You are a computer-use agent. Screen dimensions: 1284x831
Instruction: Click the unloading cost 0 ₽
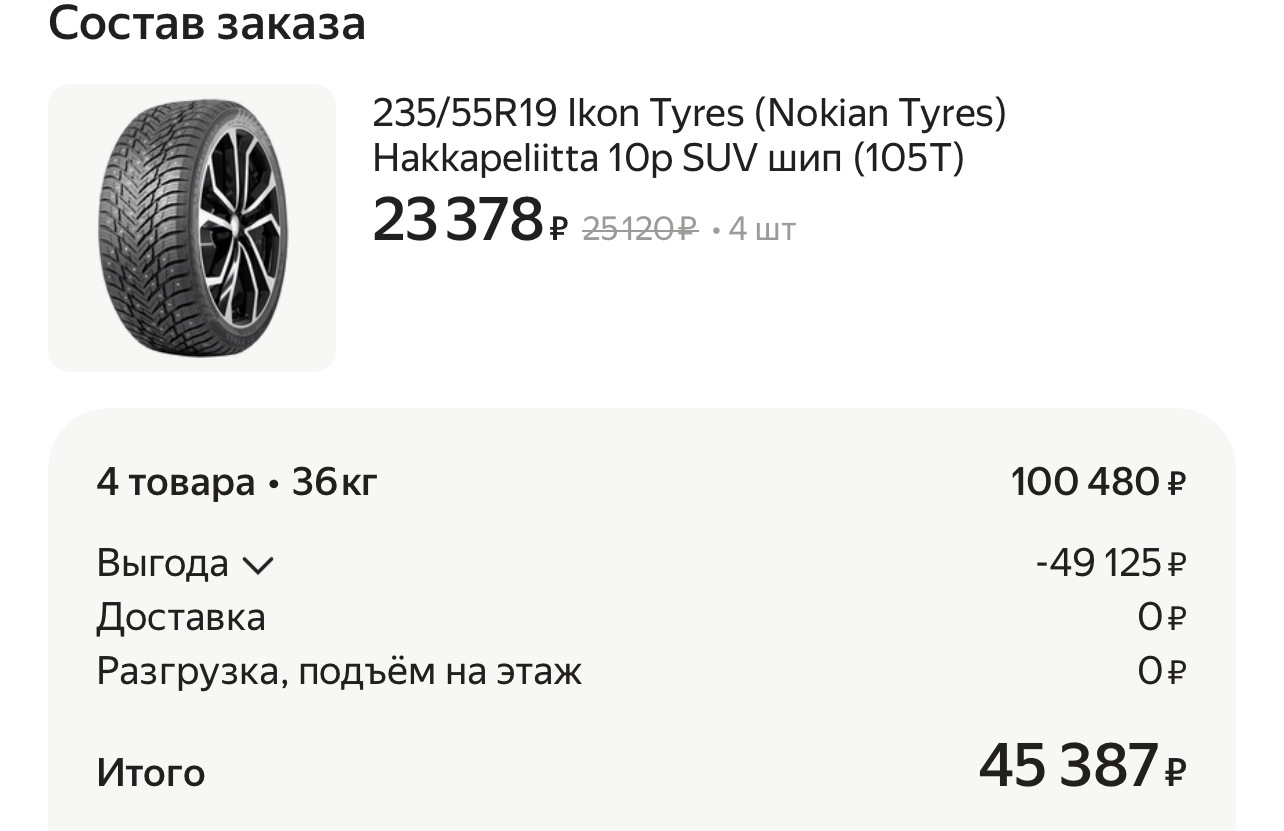pos(1161,672)
